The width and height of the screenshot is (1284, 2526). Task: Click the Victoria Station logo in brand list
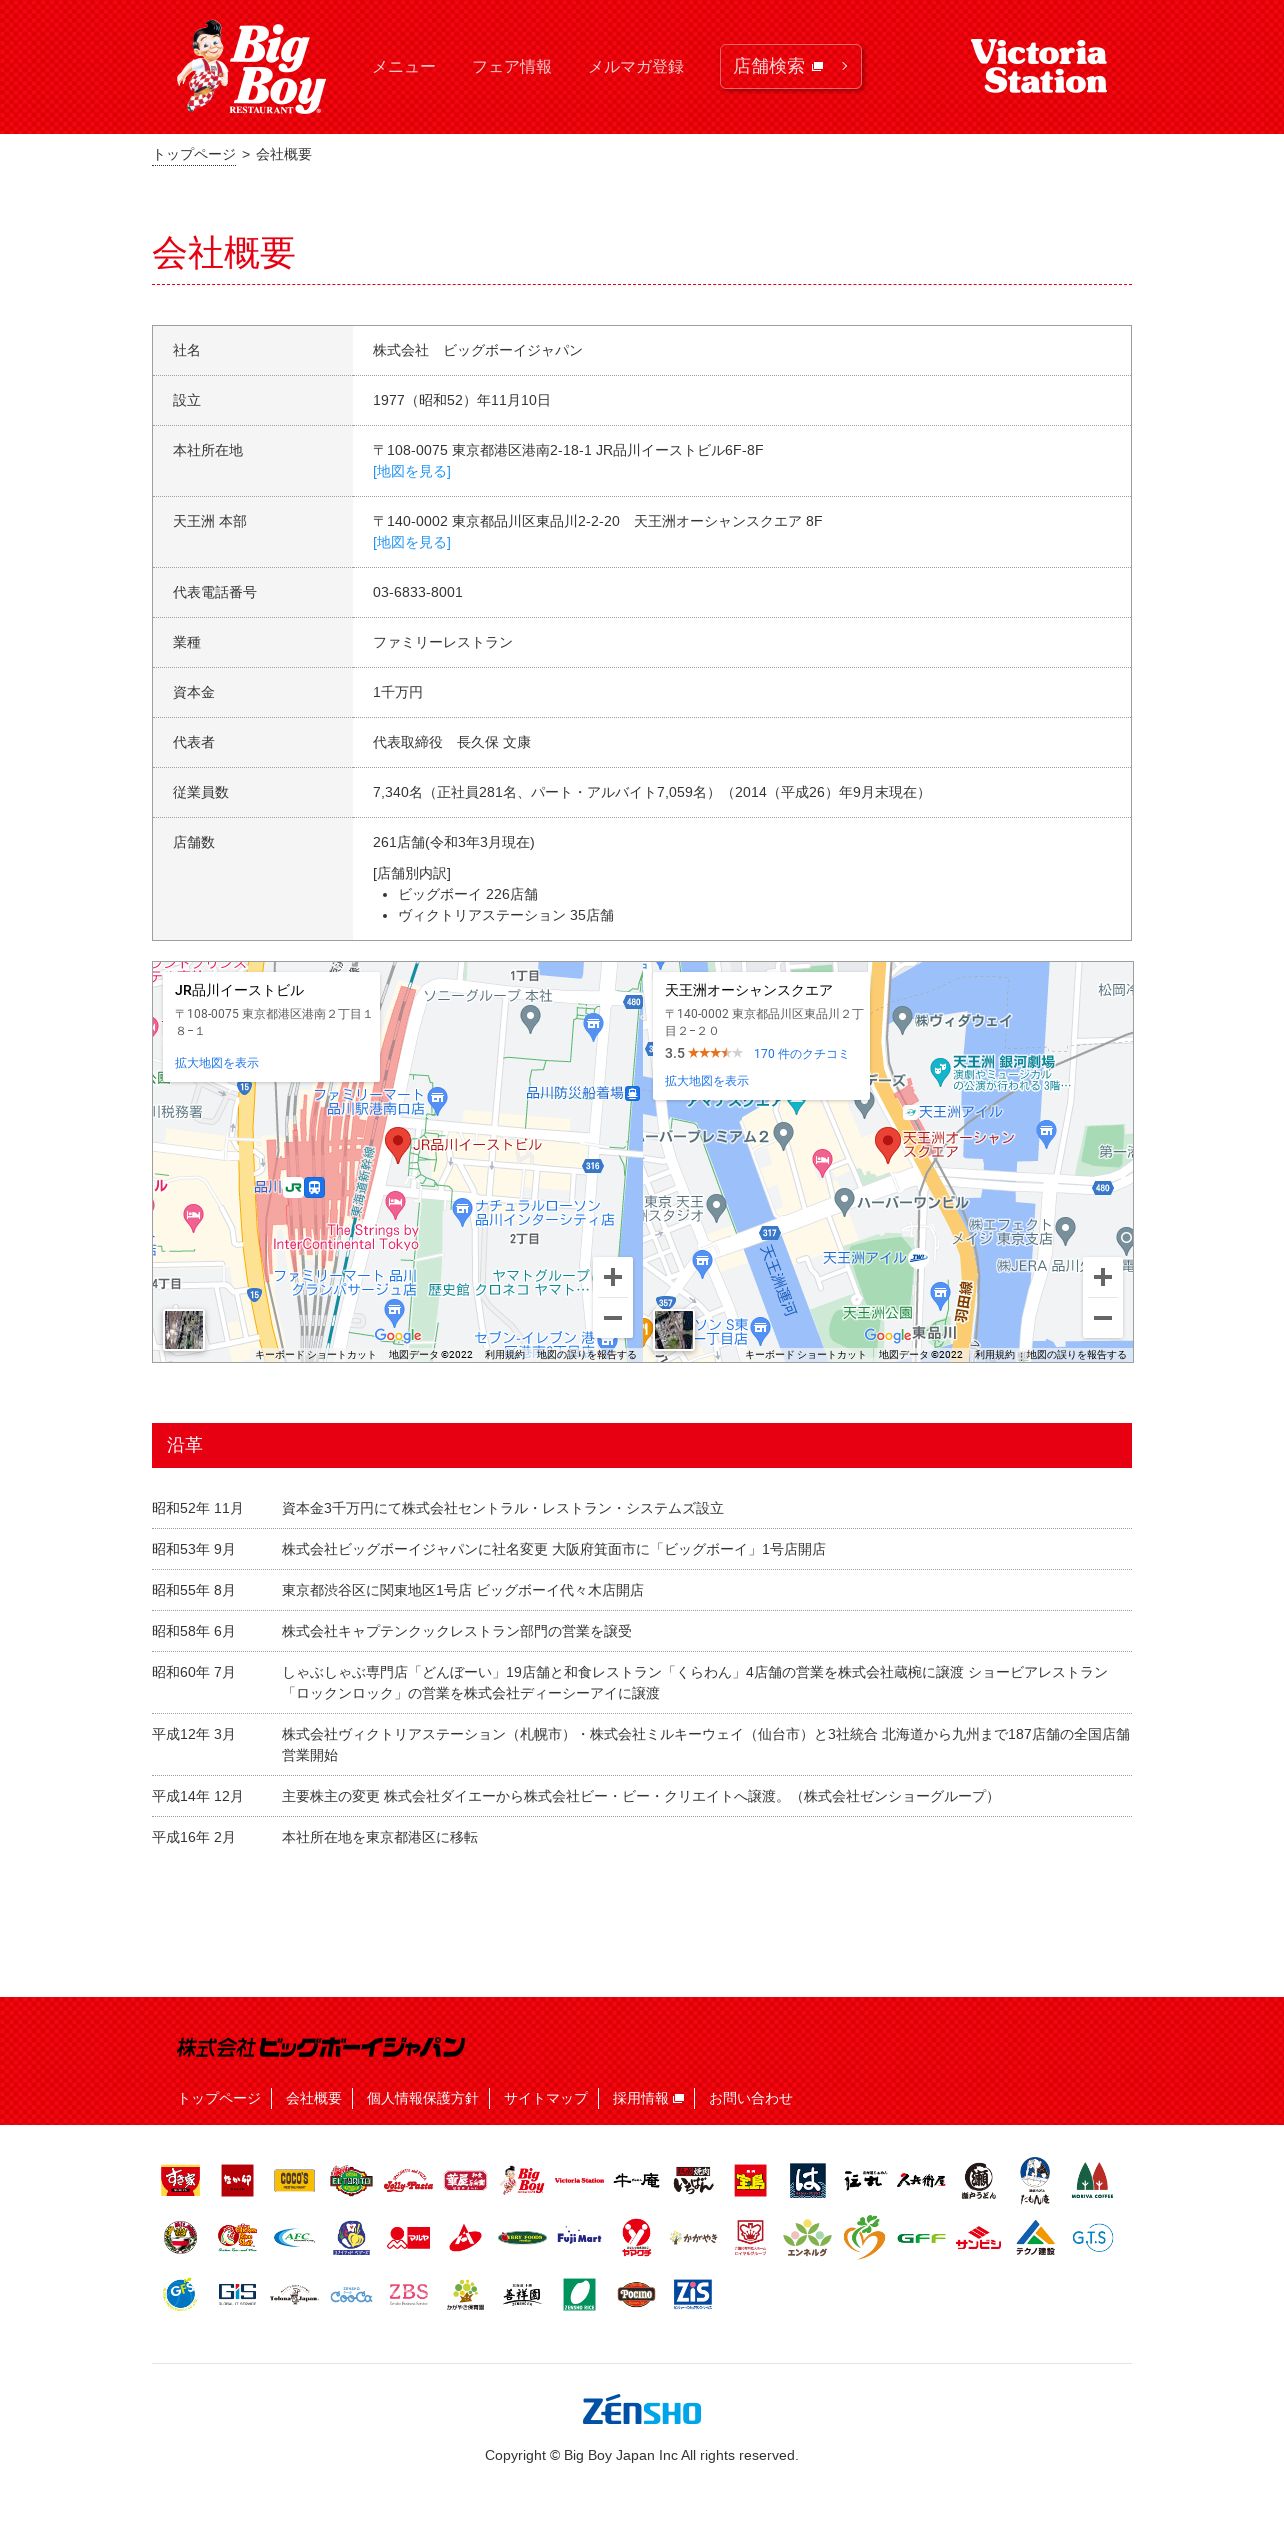pos(579,2180)
